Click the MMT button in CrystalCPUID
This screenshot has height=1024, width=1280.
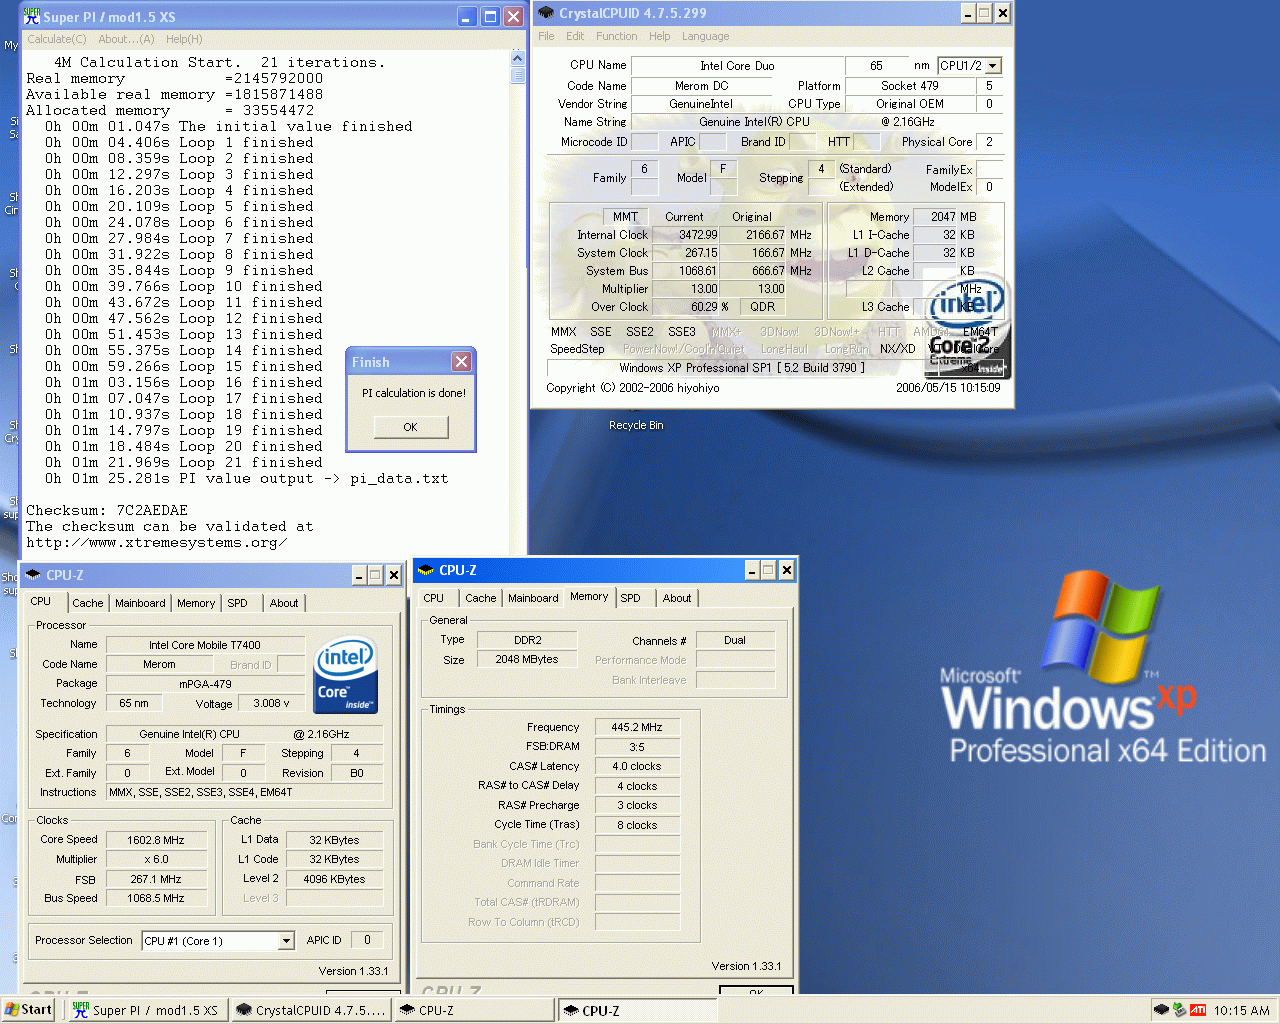pyautogui.click(x=625, y=217)
